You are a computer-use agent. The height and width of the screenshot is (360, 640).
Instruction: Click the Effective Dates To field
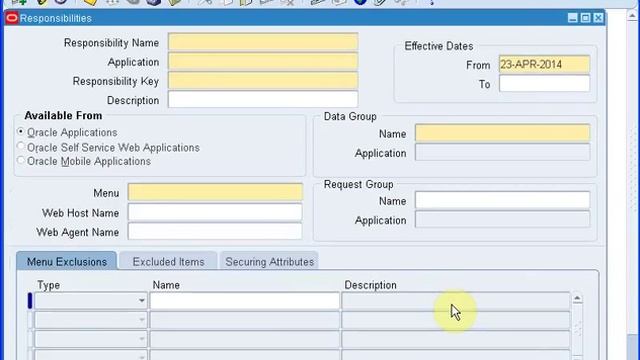[x=544, y=84]
